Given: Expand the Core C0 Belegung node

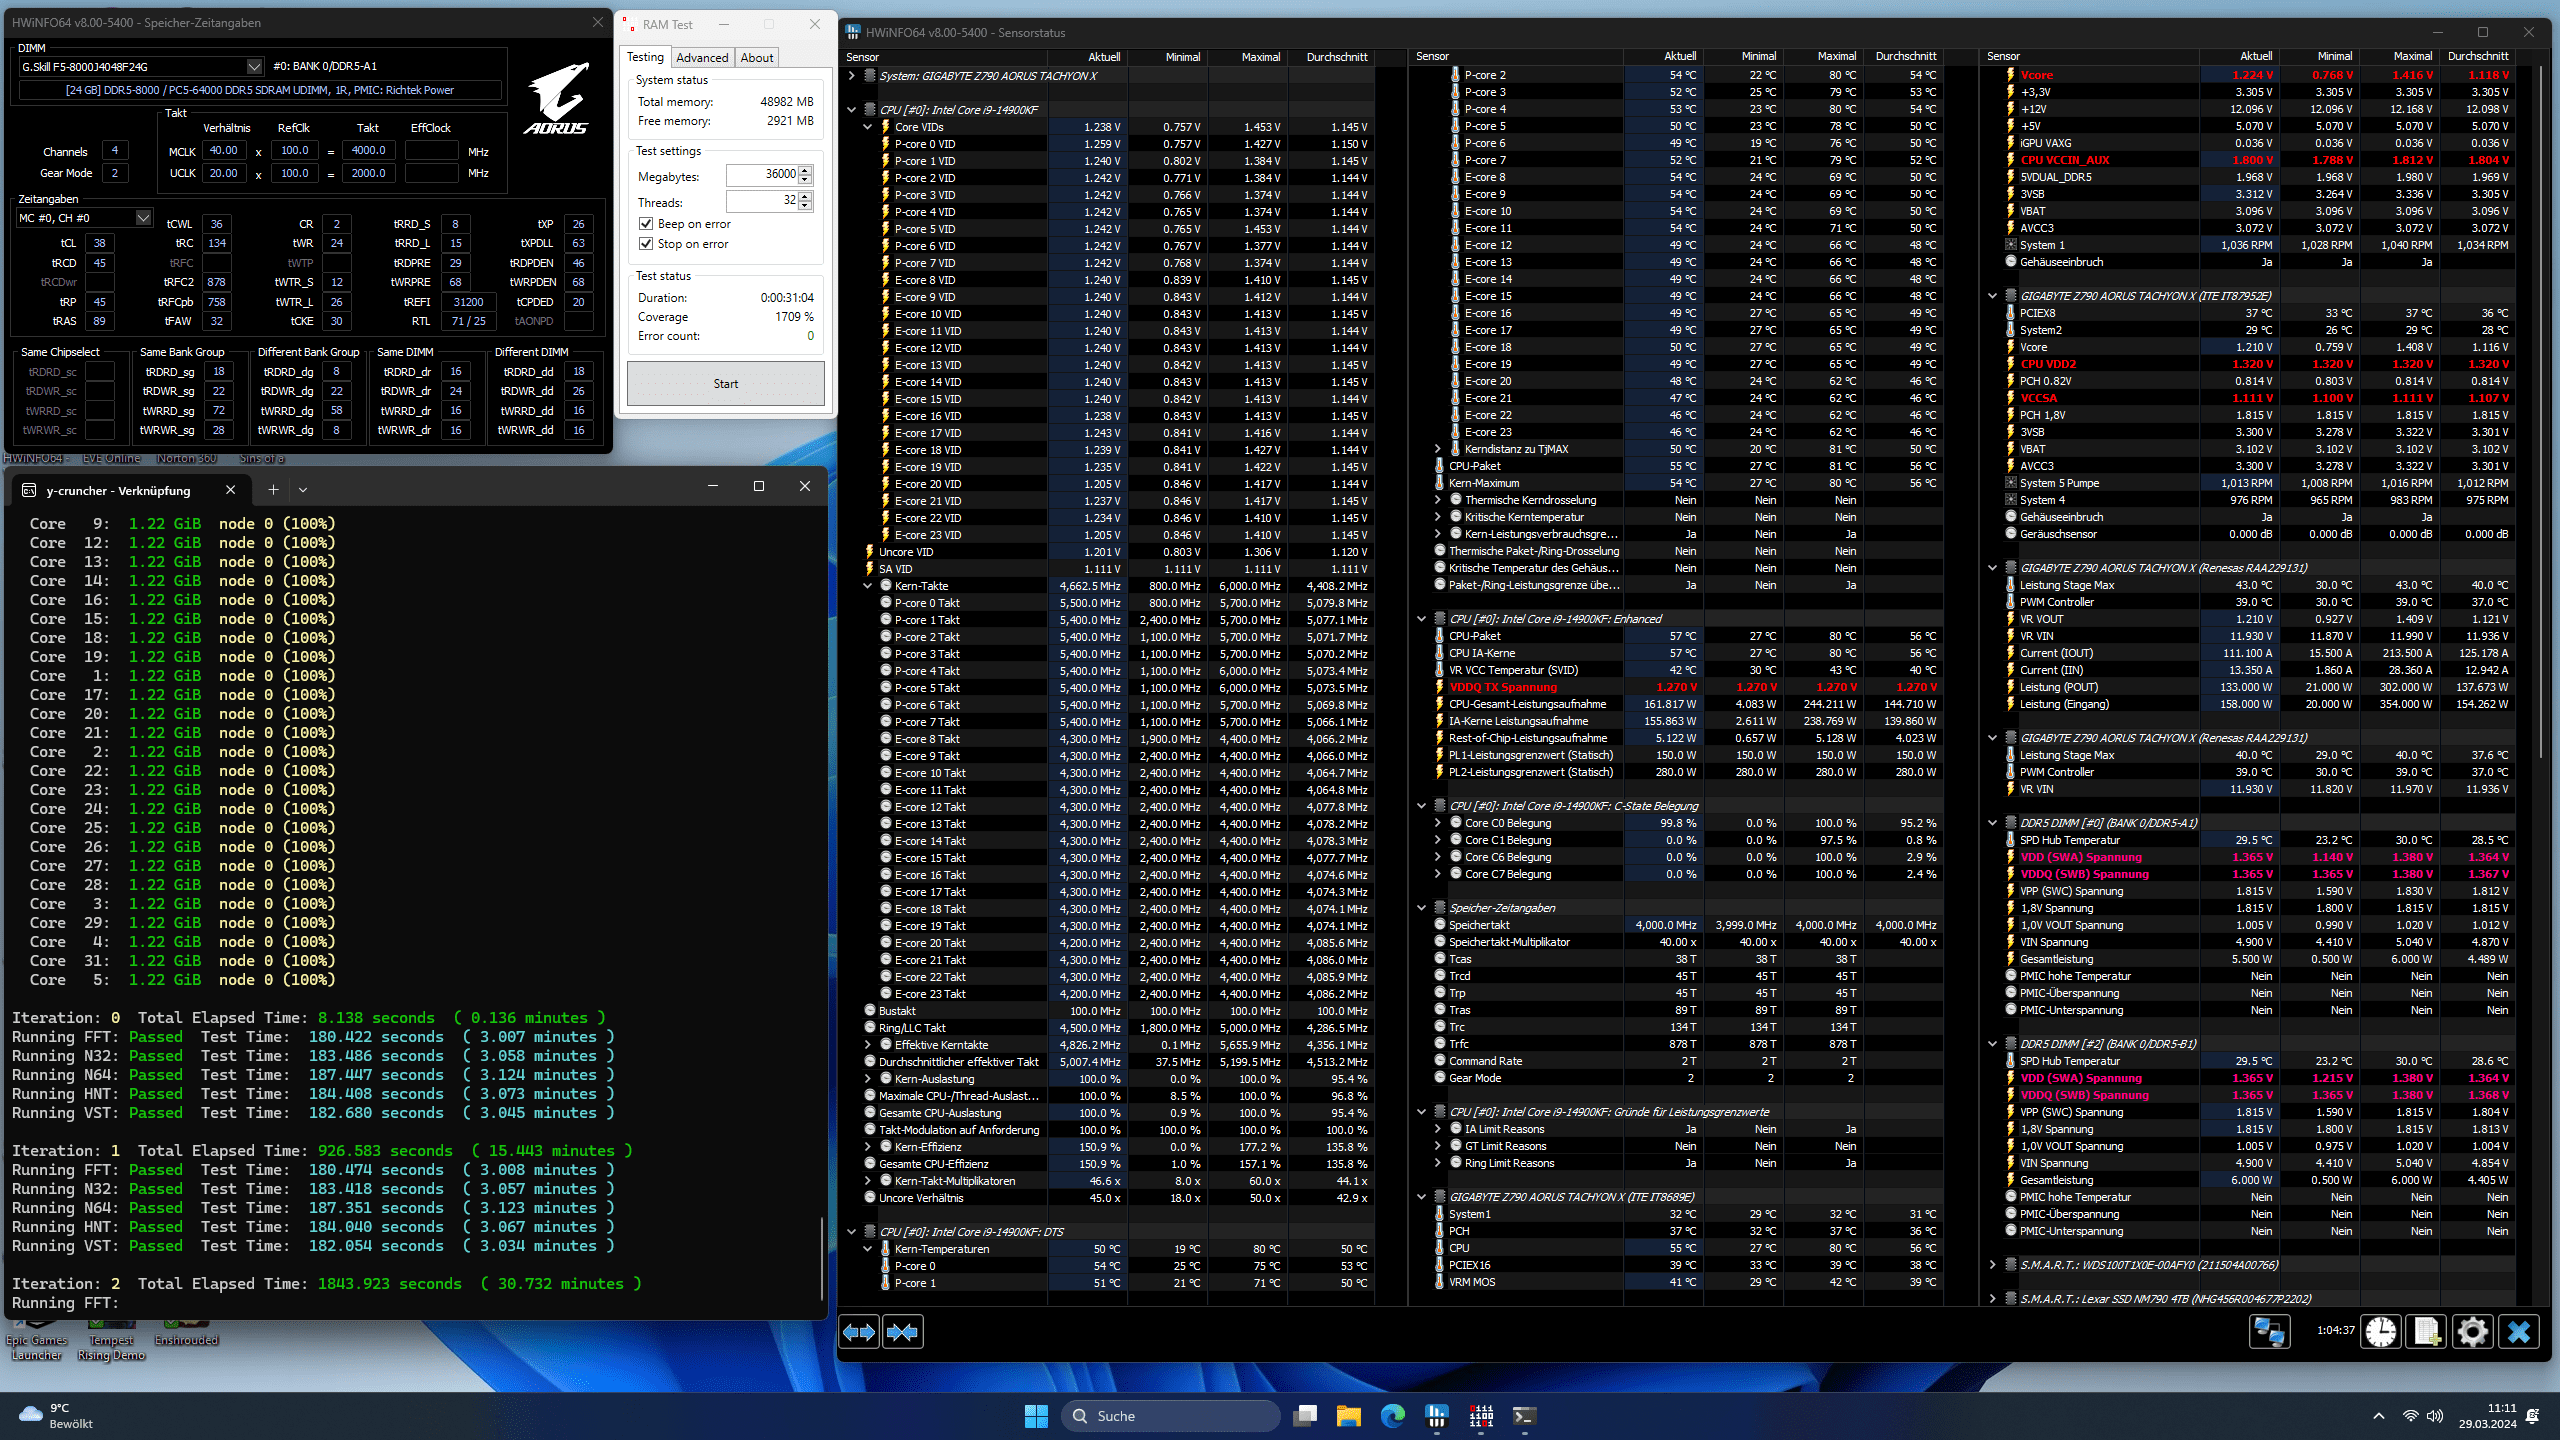Looking at the screenshot, I should pos(1438,823).
